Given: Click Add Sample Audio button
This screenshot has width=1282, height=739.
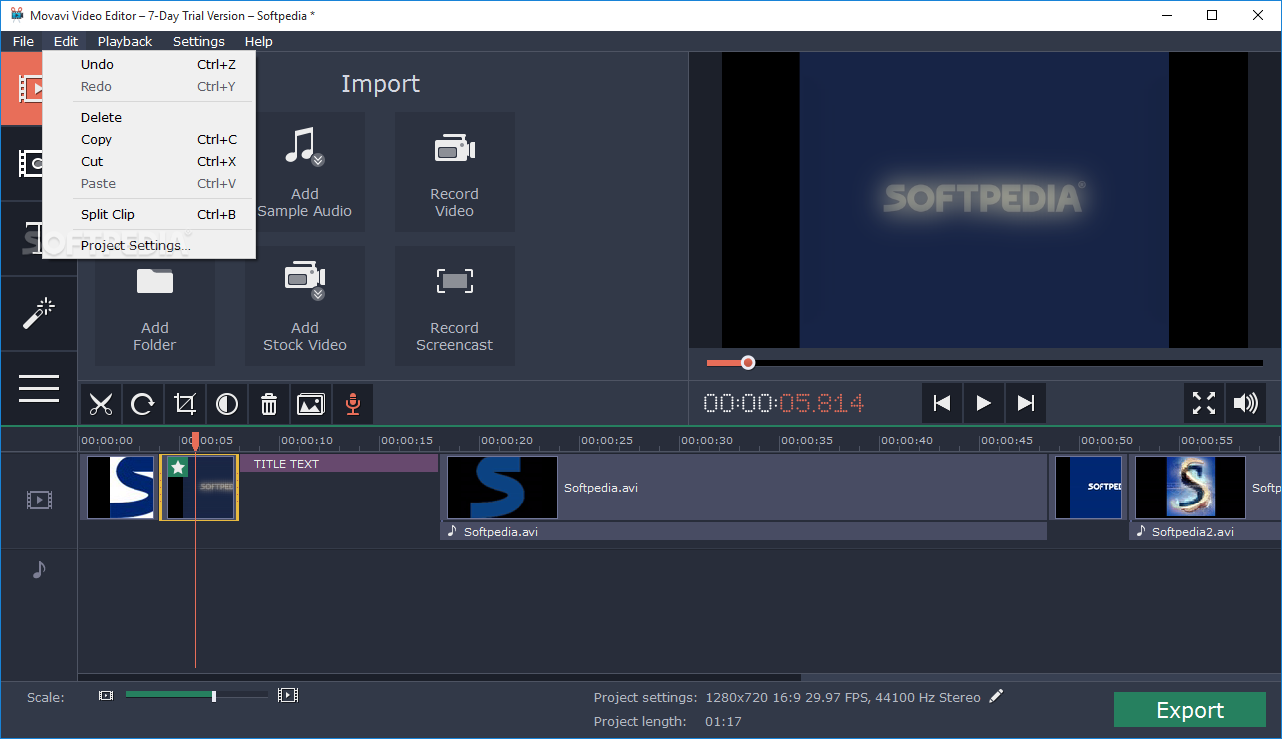Looking at the screenshot, I should [305, 172].
